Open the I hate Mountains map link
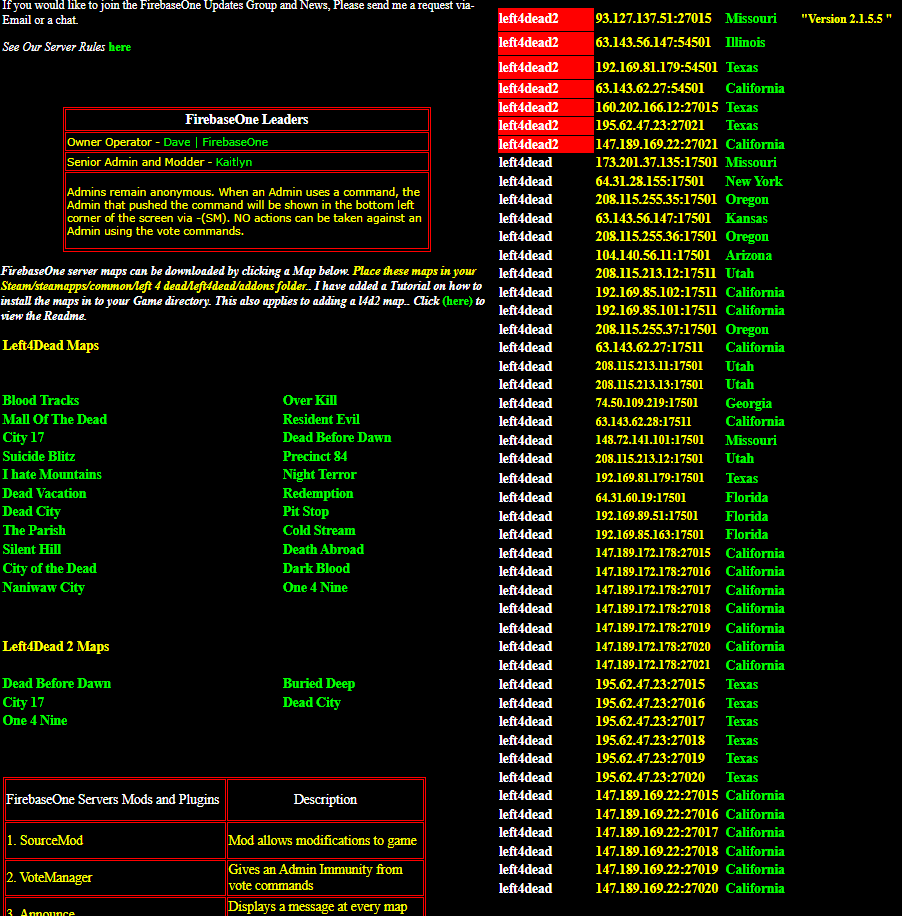This screenshot has width=902, height=916. (x=52, y=474)
